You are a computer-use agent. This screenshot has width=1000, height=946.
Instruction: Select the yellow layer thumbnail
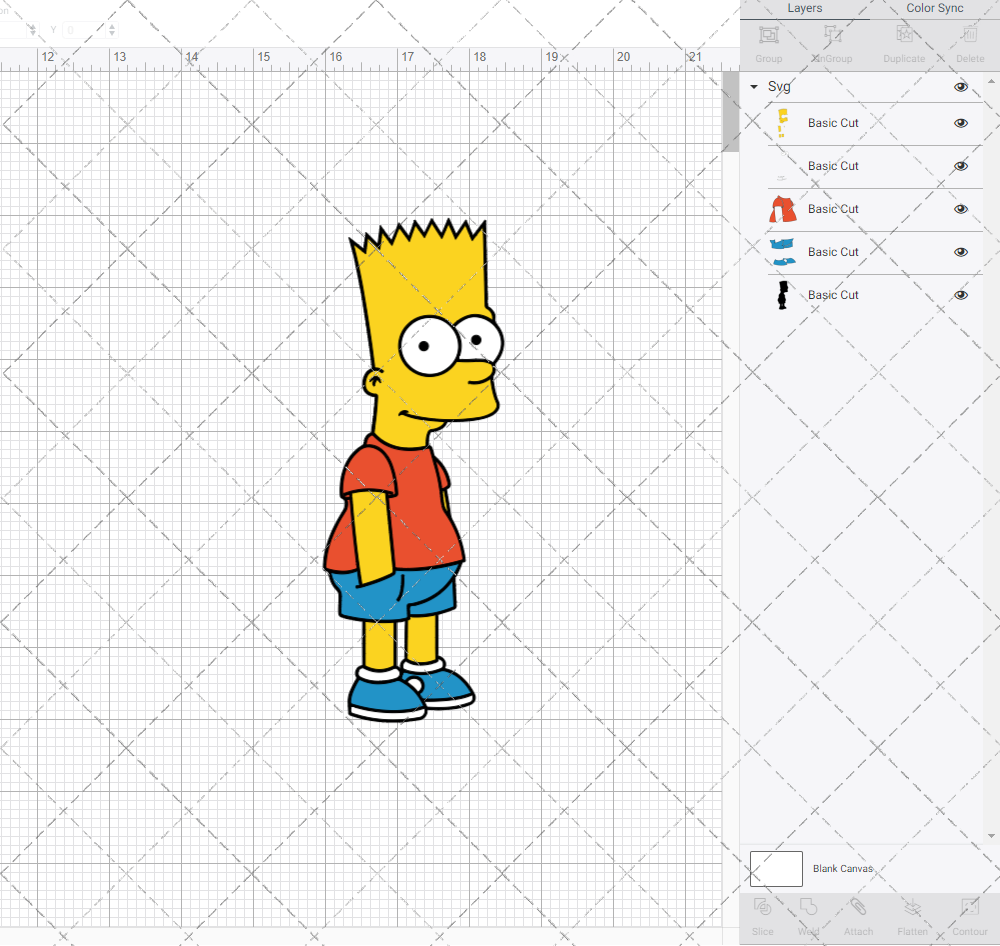pyautogui.click(x=782, y=123)
